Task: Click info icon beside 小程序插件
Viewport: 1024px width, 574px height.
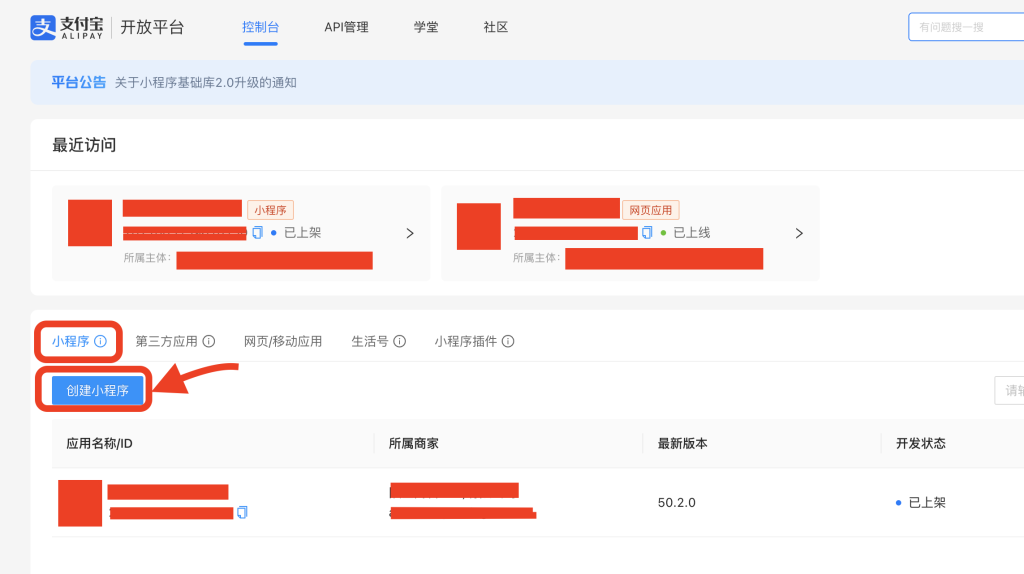Action: click(x=508, y=341)
